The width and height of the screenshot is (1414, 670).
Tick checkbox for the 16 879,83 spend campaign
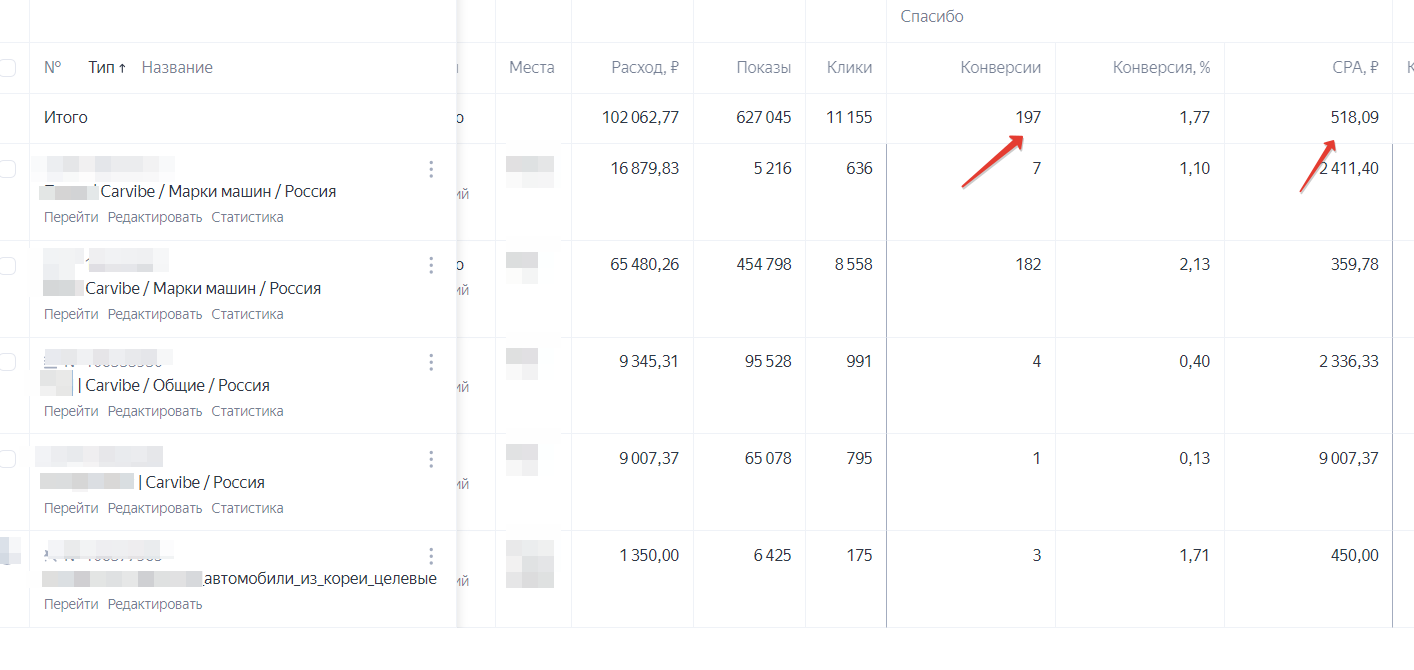[x=7, y=169]
